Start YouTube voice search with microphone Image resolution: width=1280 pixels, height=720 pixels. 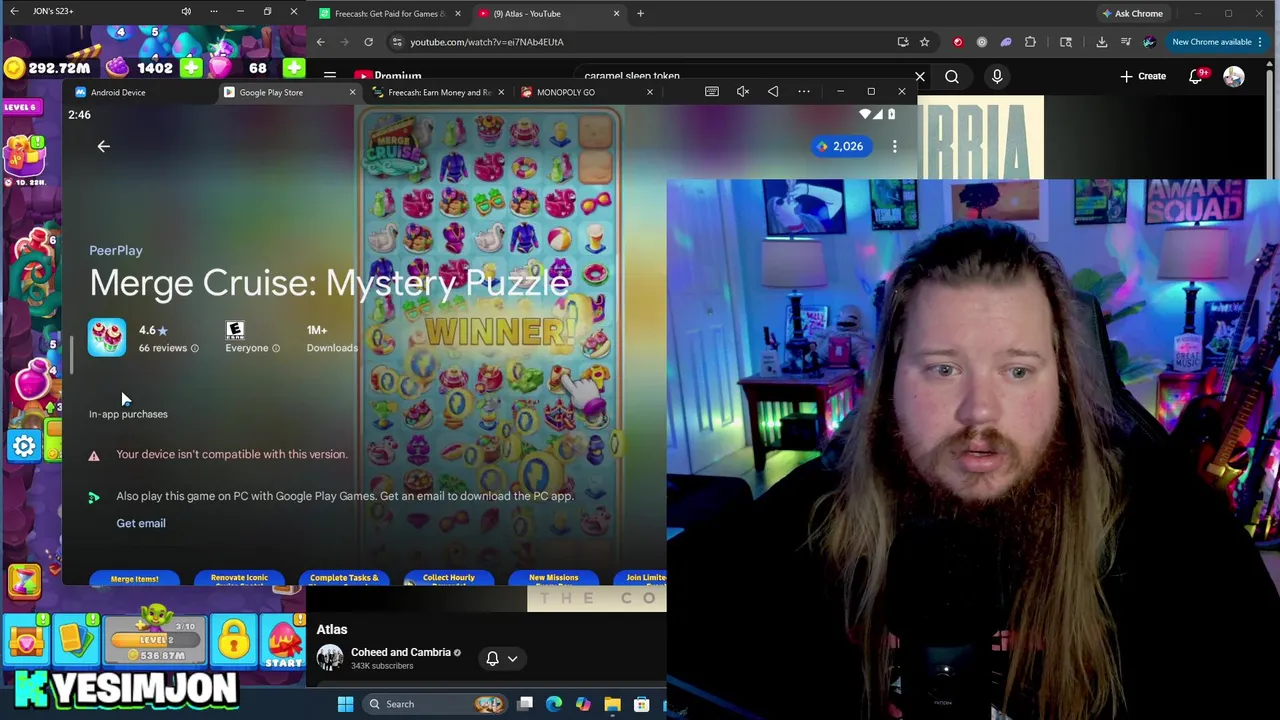[x=997, y=76]
